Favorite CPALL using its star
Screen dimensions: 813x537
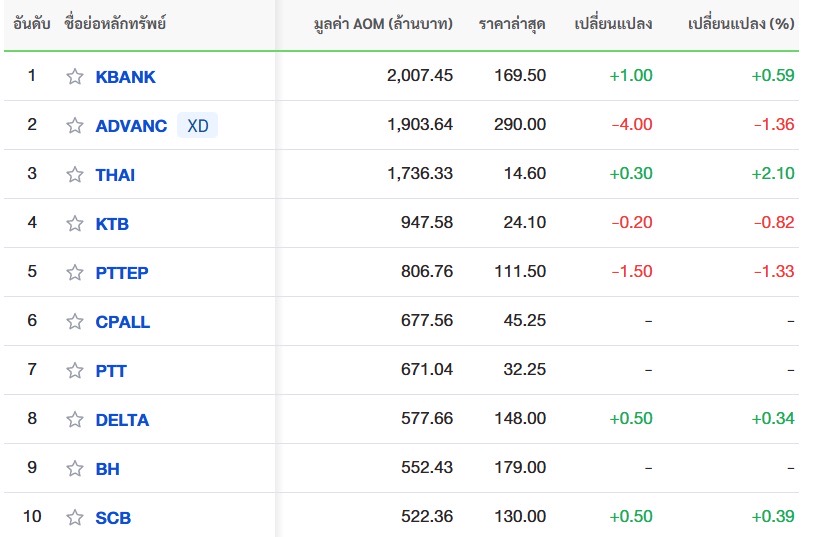pyautogui.click(x=75, y=322)
